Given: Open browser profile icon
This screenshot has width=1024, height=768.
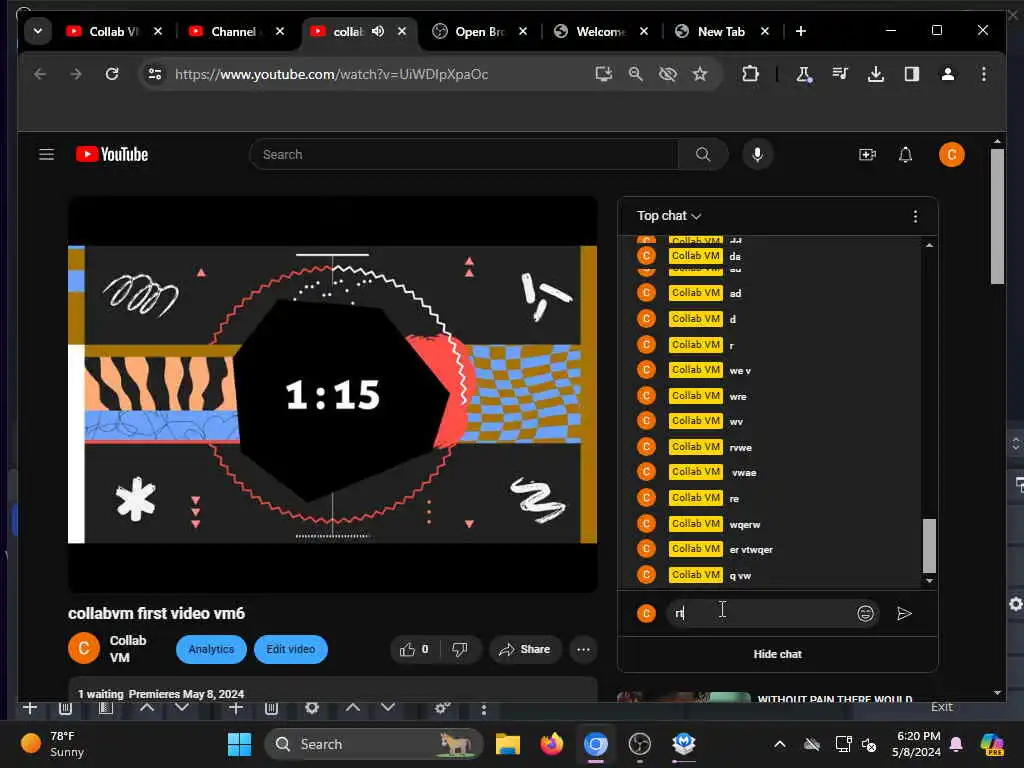Looking at the screenshot, I should point(948,74).
